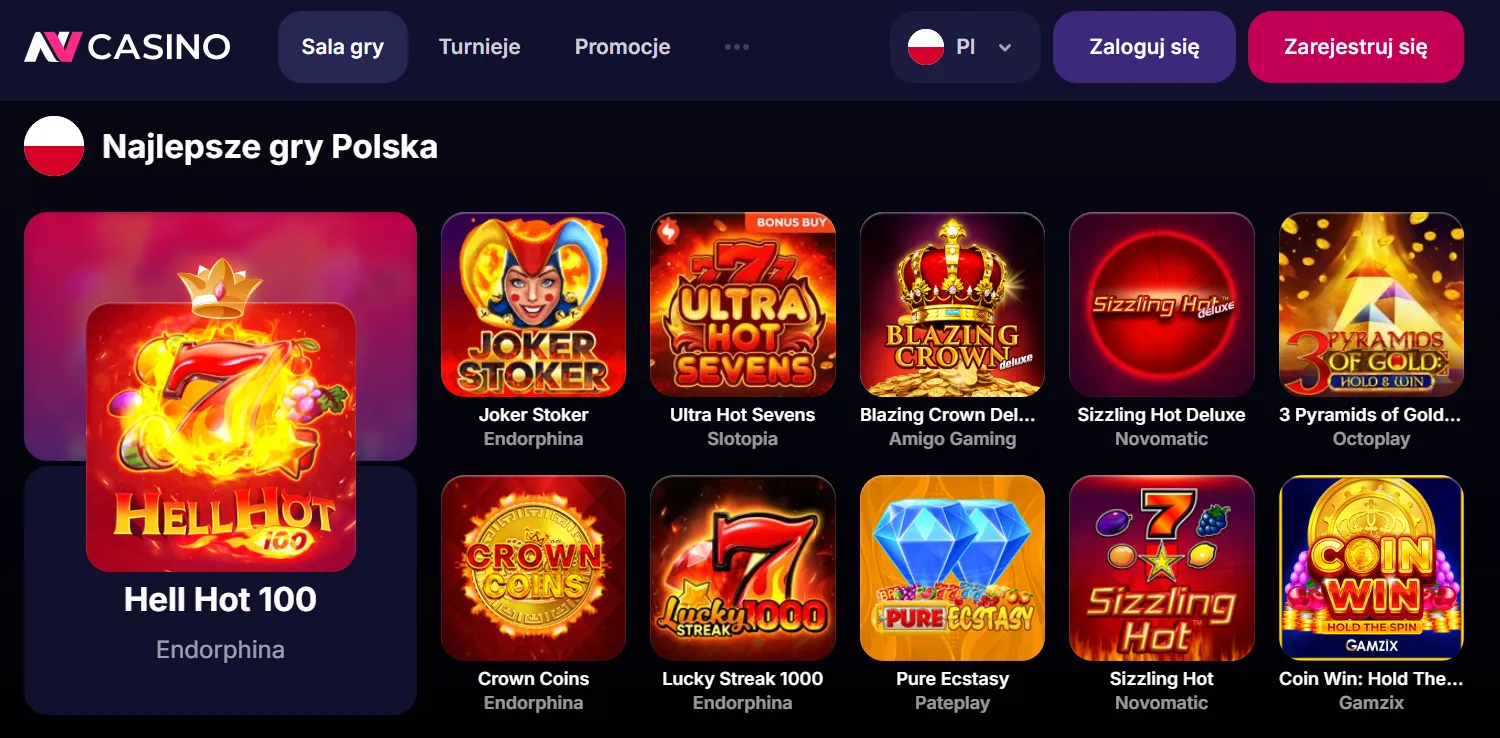Viewport: 1500px width, 738px height.
Task: Select the Sizzling Hot Deluxe tile
Action: (1162, 304)
